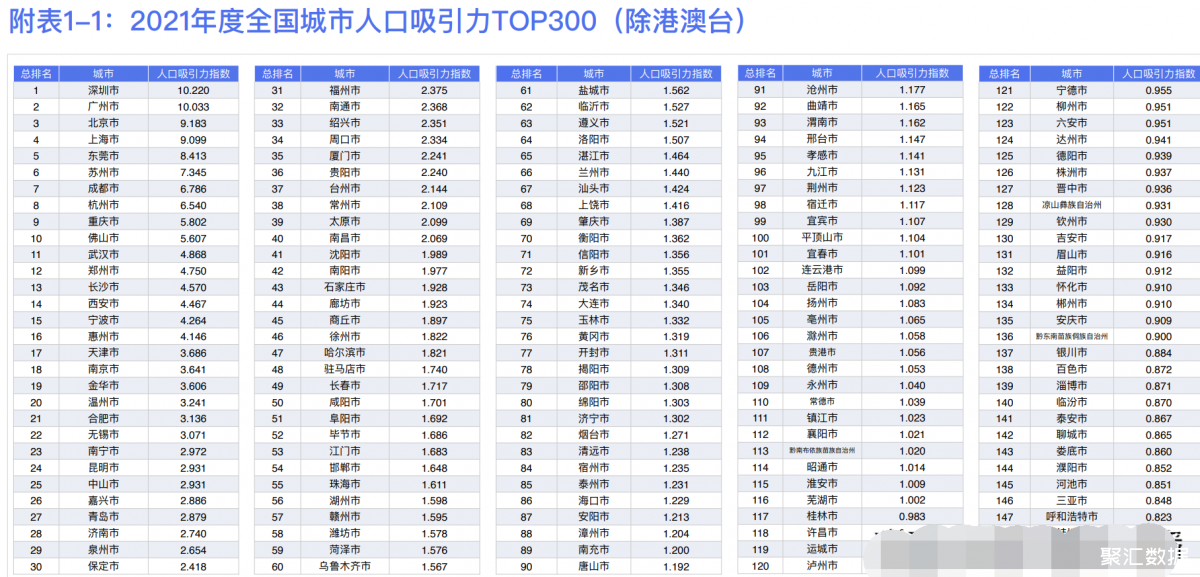Select the 珠海市 index value 1.611
This screenshot has width=1200, height=577.
coord(434,484)
